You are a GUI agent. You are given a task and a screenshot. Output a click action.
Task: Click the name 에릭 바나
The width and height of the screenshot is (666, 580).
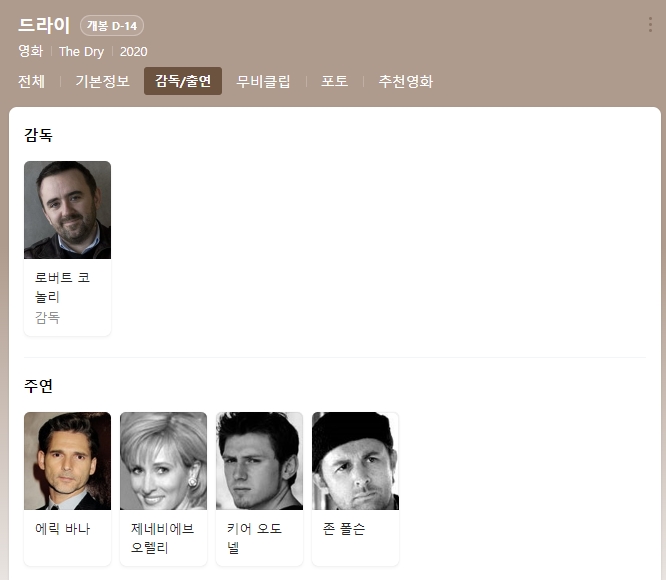tap(62, 529)
